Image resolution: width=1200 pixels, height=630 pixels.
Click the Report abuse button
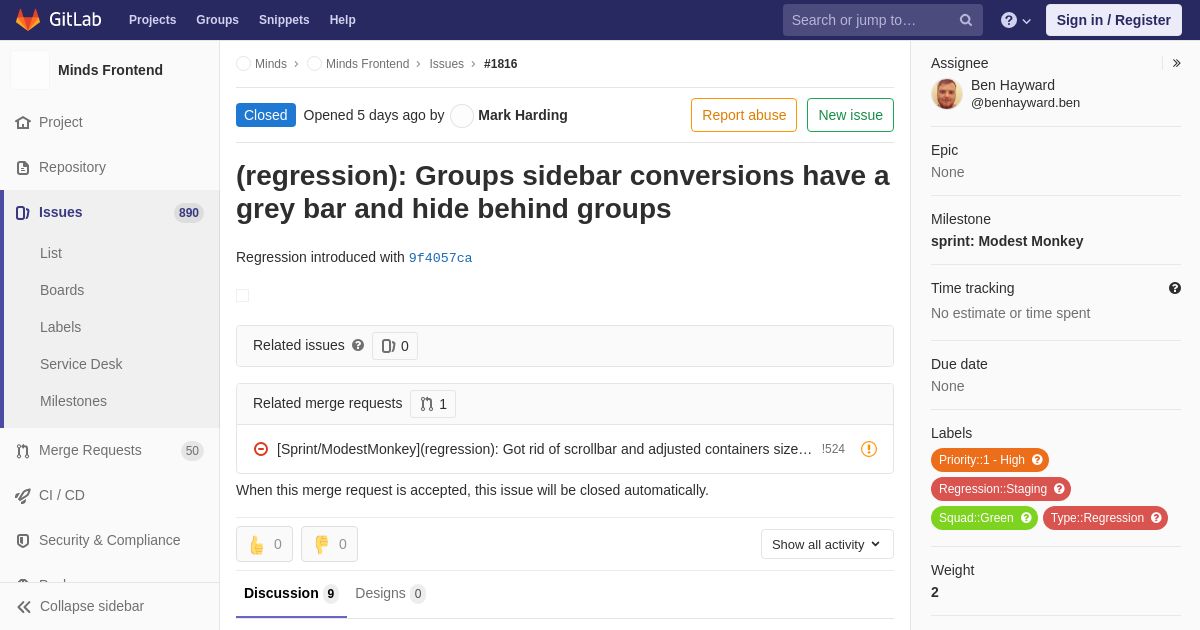[x=744, y=115]
